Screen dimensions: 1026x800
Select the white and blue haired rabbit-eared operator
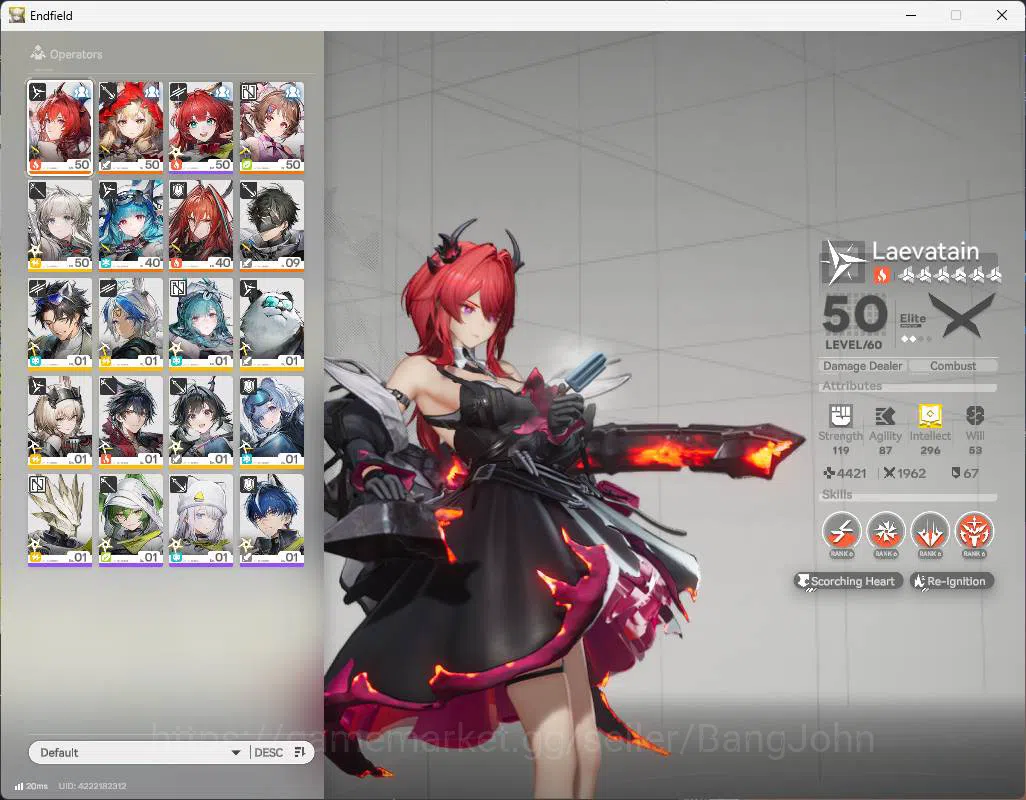pos(131,324)
